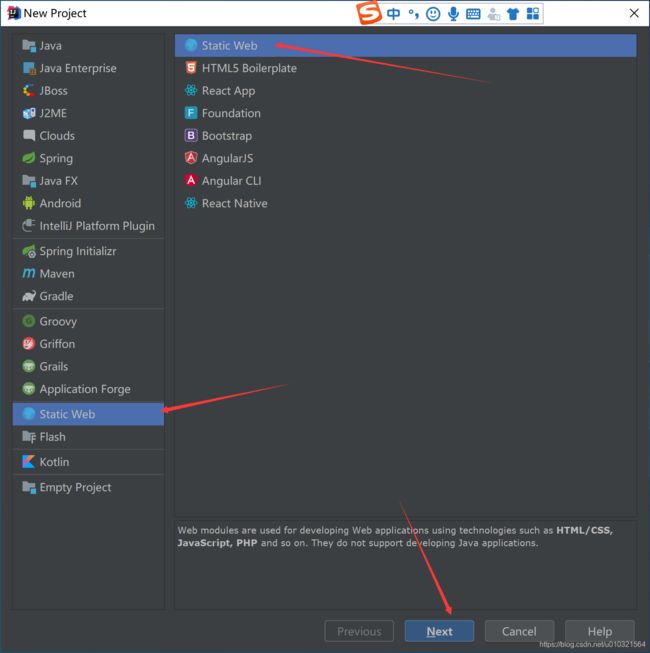Select the Application Forge label
The height and width of the screenshot is (653, 650).
click(x=85, y=389)
